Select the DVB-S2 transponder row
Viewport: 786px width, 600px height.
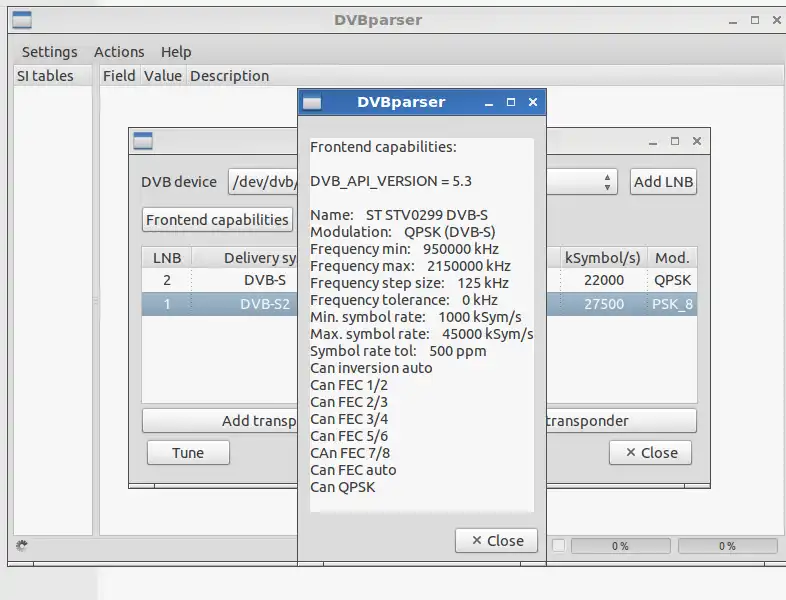point(419,304)
